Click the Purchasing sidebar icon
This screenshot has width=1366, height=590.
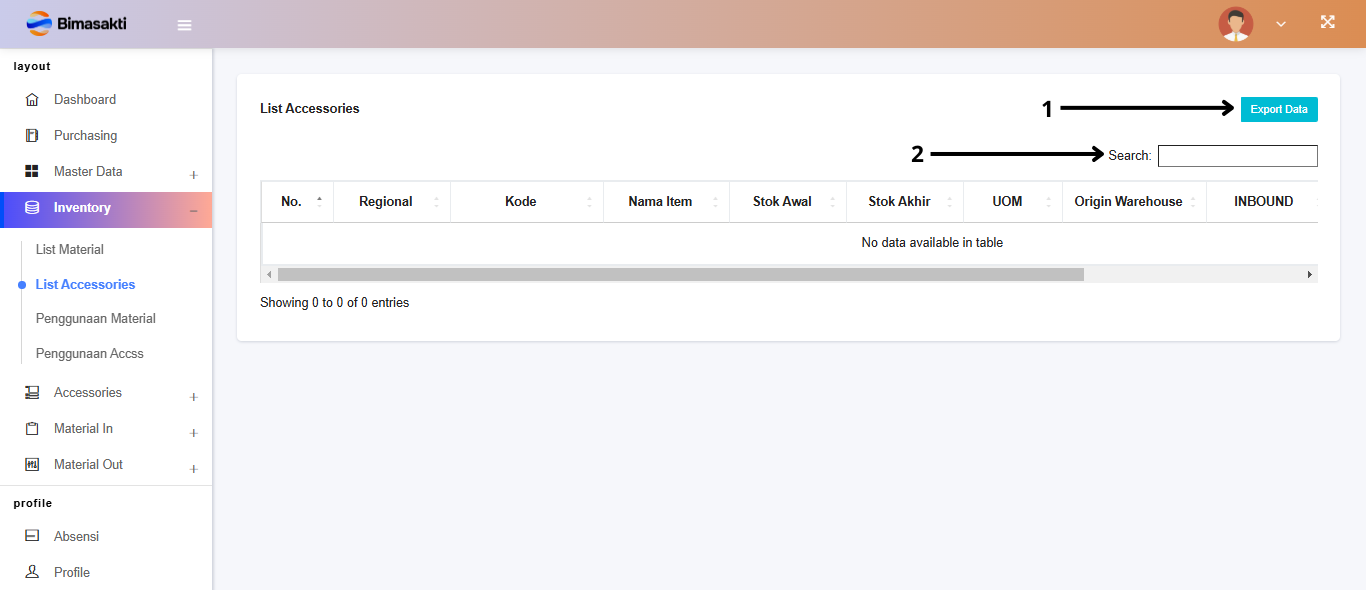32,136
